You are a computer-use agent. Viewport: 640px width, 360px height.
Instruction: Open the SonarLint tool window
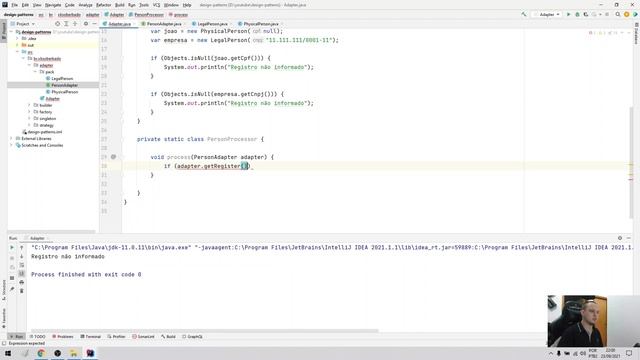click(x=143, y=337)
